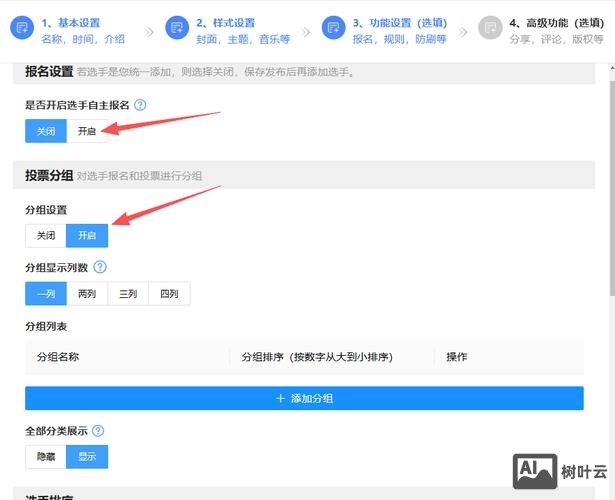Click subtitle 分享, 评论, 版权等
The image size is (615, 500).
[557, 39]
